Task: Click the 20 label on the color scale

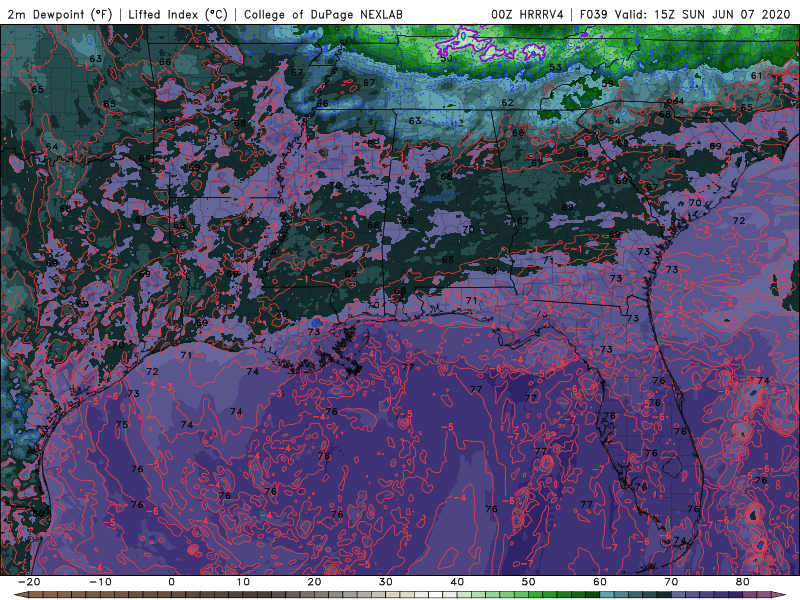Action: pos(314,582)
